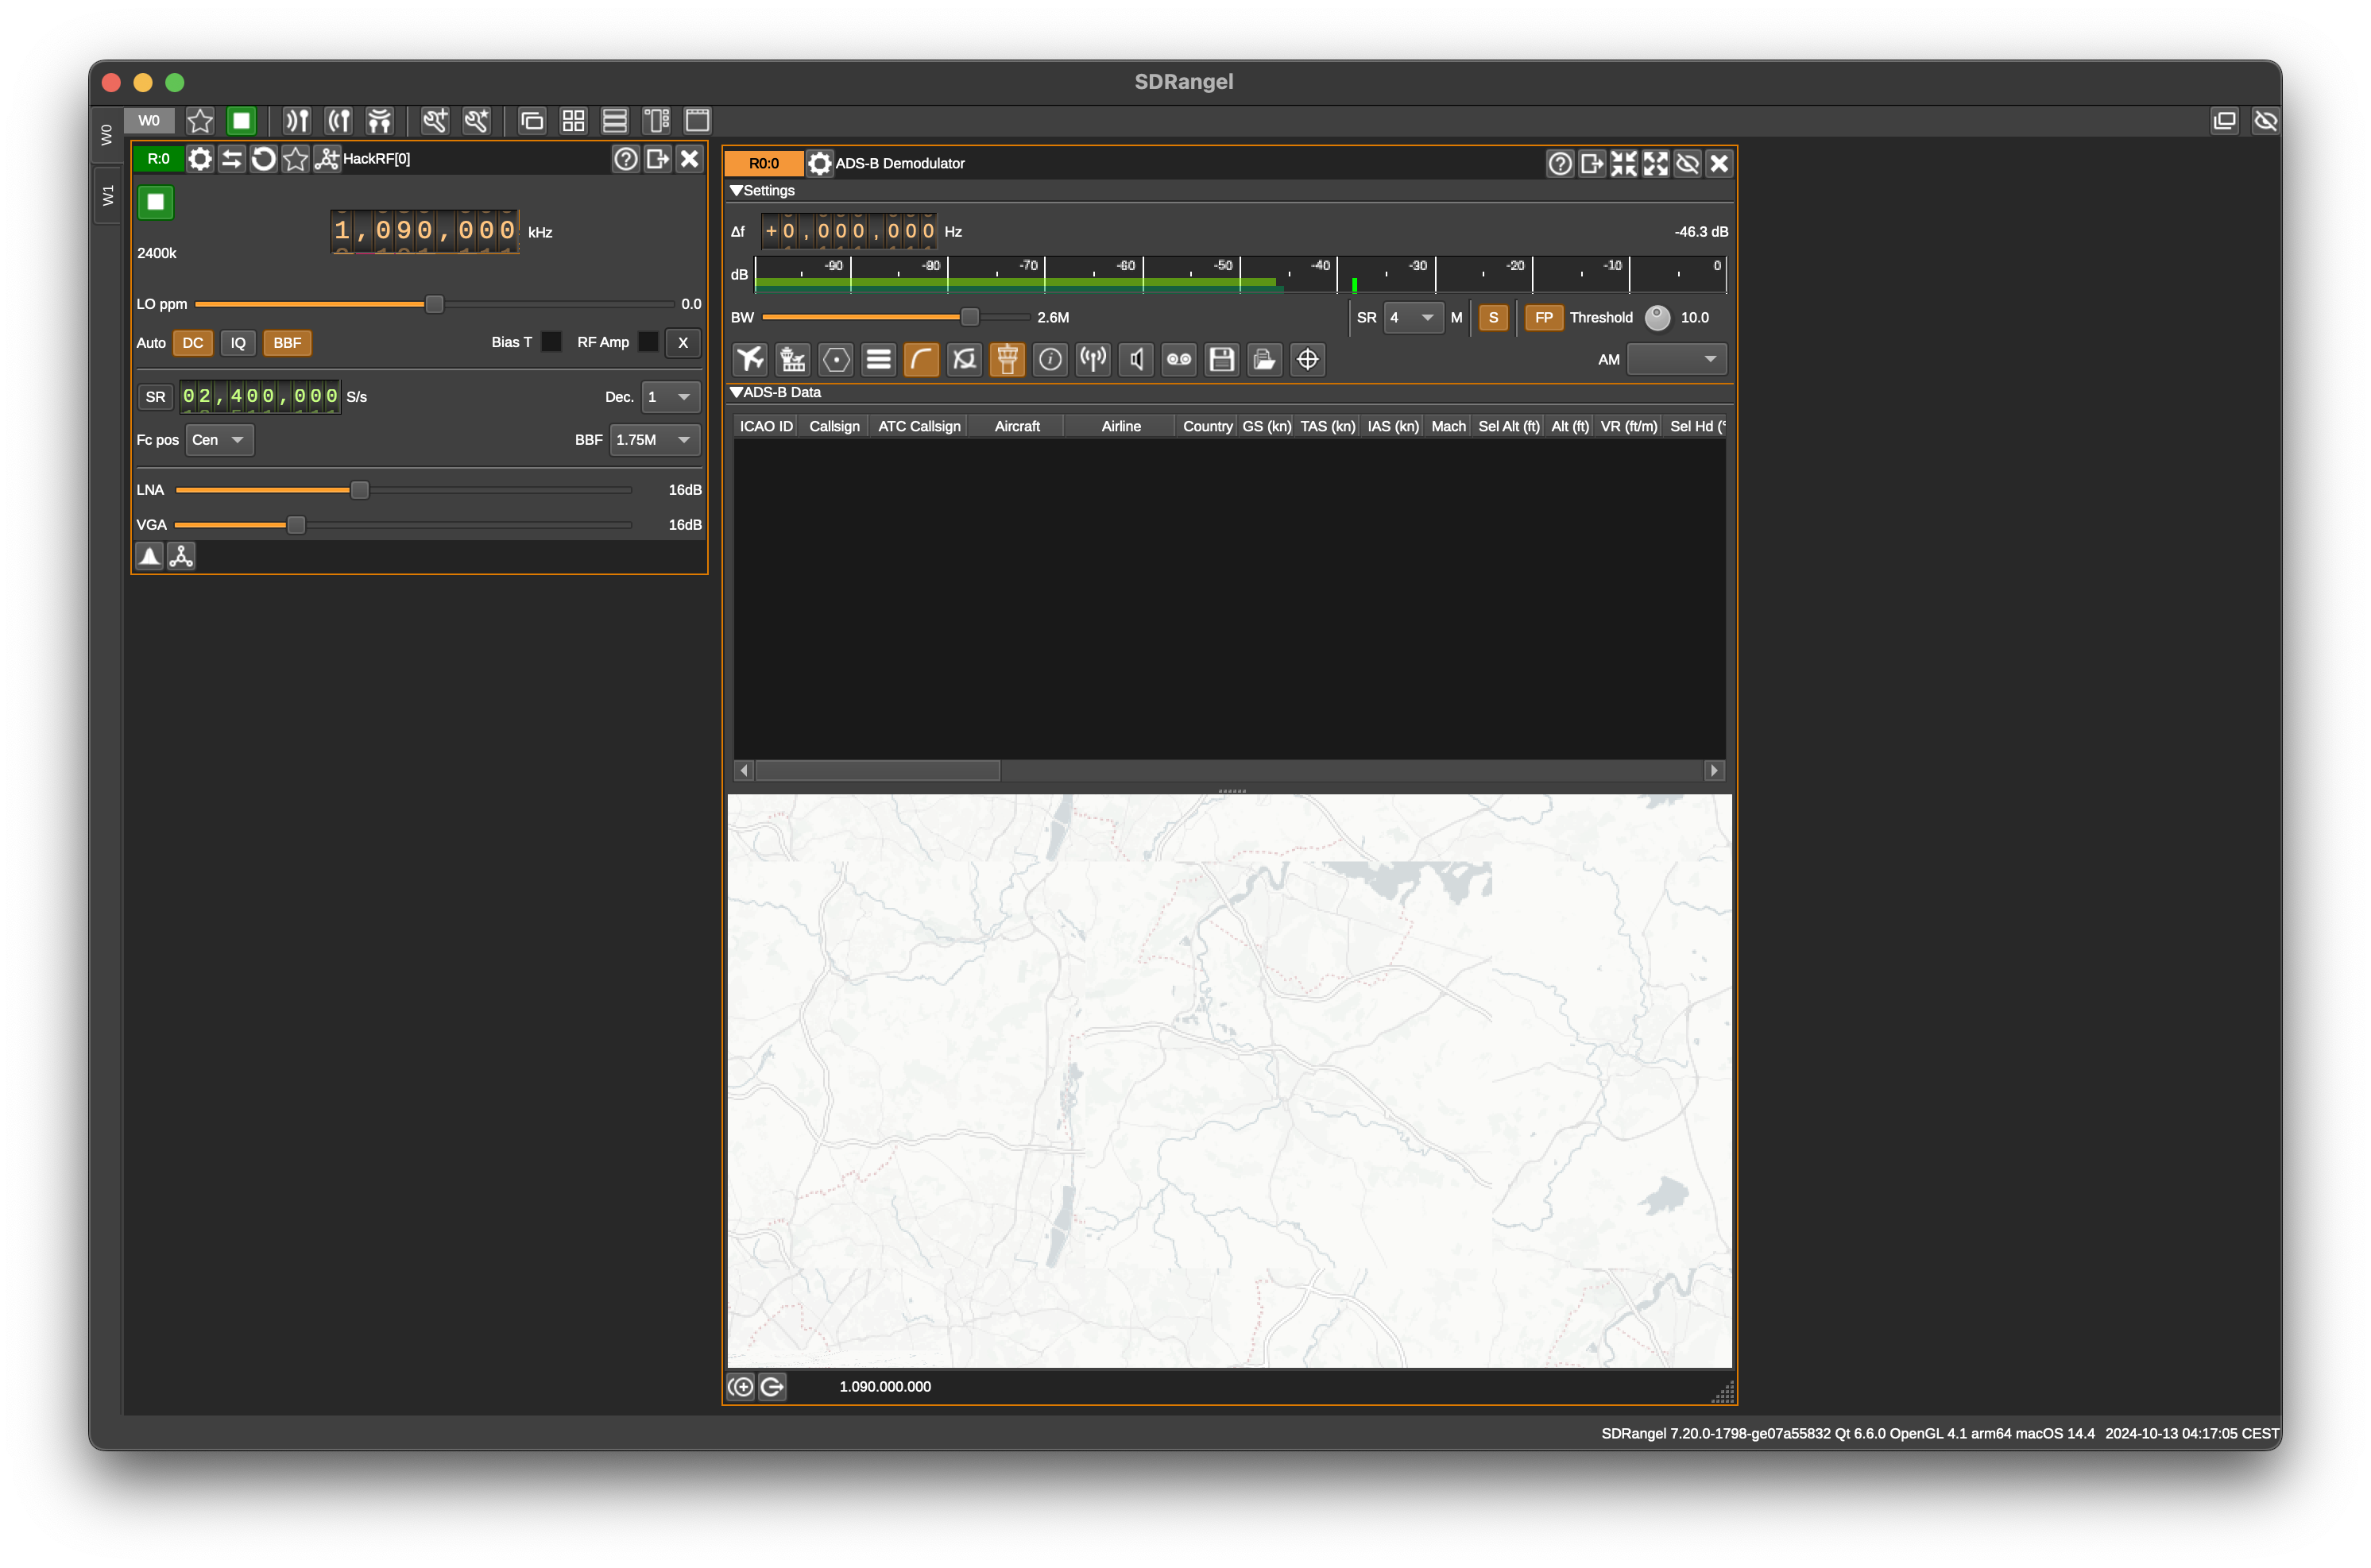Click the LNA gain slider handle
This screenshot has height=1568, width=2371.
[x=360, y=490]
